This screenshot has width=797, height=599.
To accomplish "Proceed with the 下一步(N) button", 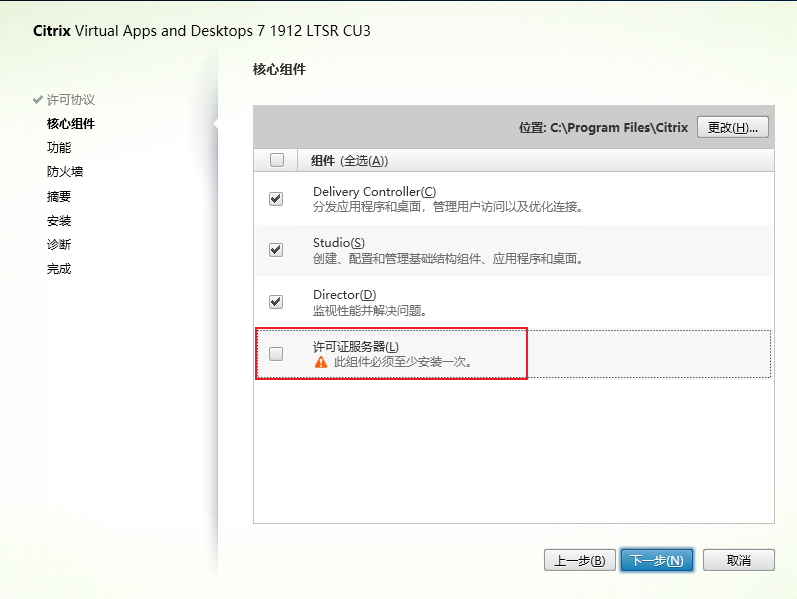I will coord(657,560).
